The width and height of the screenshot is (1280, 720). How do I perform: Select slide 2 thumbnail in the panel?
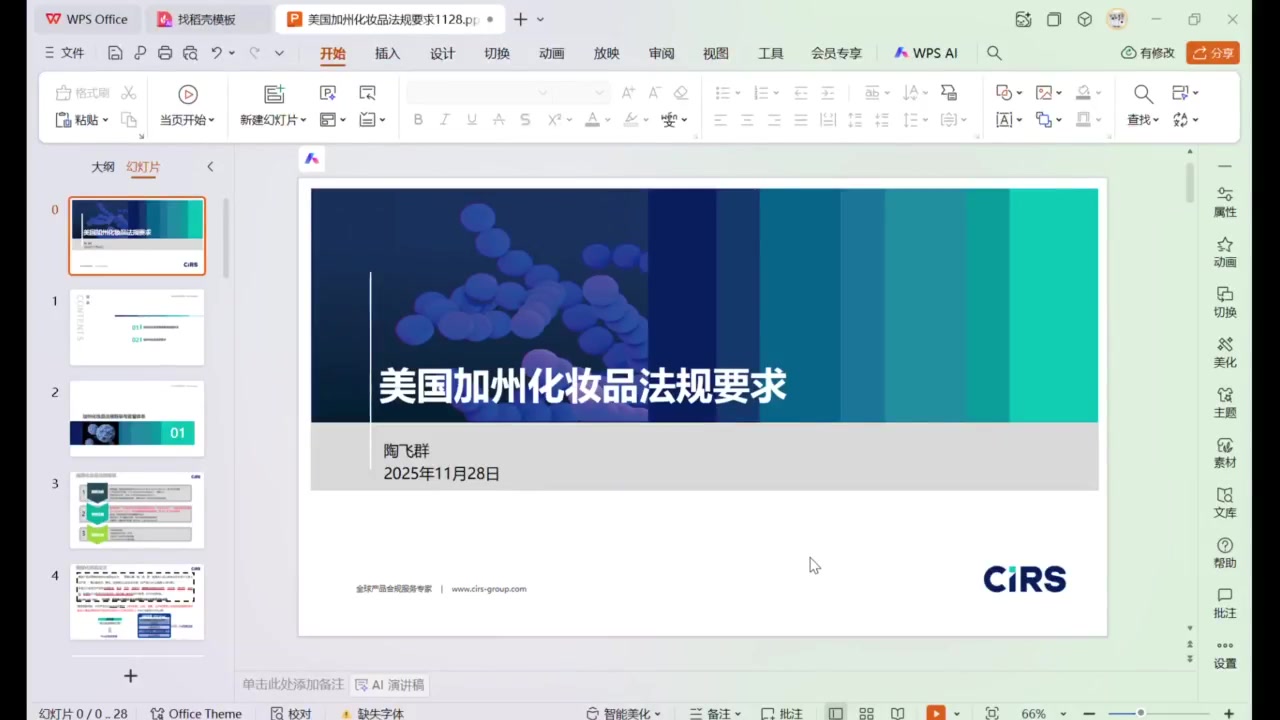[137, 419]
